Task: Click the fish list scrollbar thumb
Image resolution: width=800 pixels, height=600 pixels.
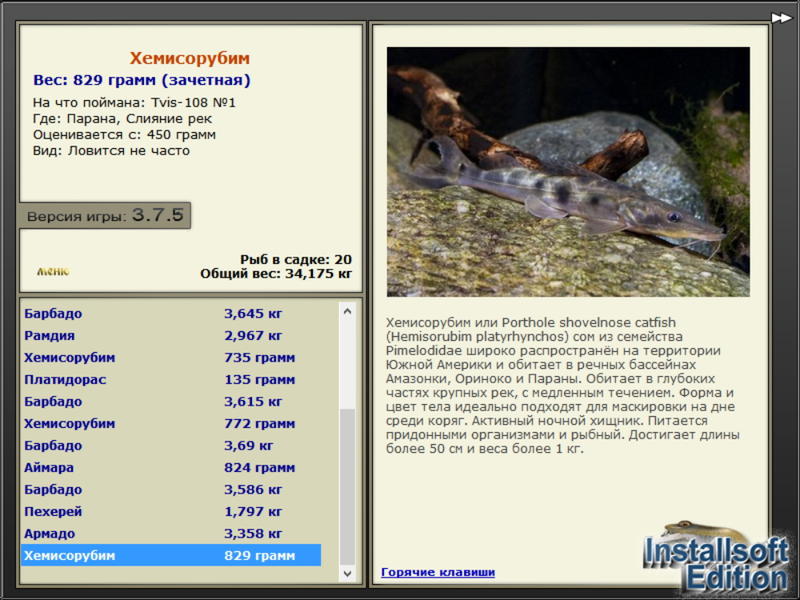Action: pos(347,486)
